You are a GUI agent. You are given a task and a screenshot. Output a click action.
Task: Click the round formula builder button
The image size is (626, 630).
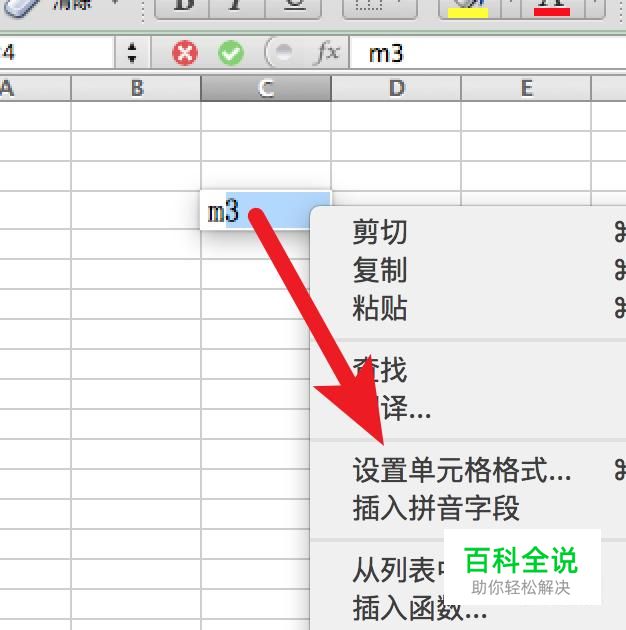pyautogui.click(x=283, y=52)
